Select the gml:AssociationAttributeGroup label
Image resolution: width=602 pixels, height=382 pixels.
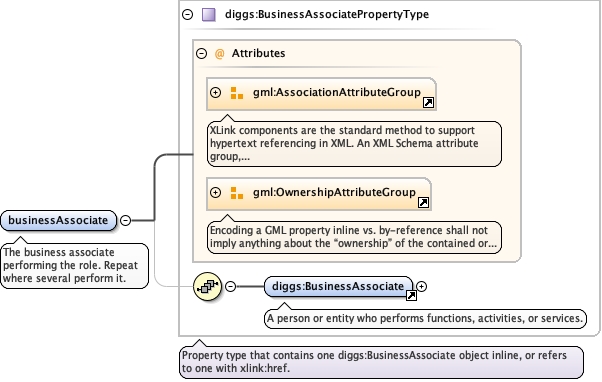pos(337,92)
